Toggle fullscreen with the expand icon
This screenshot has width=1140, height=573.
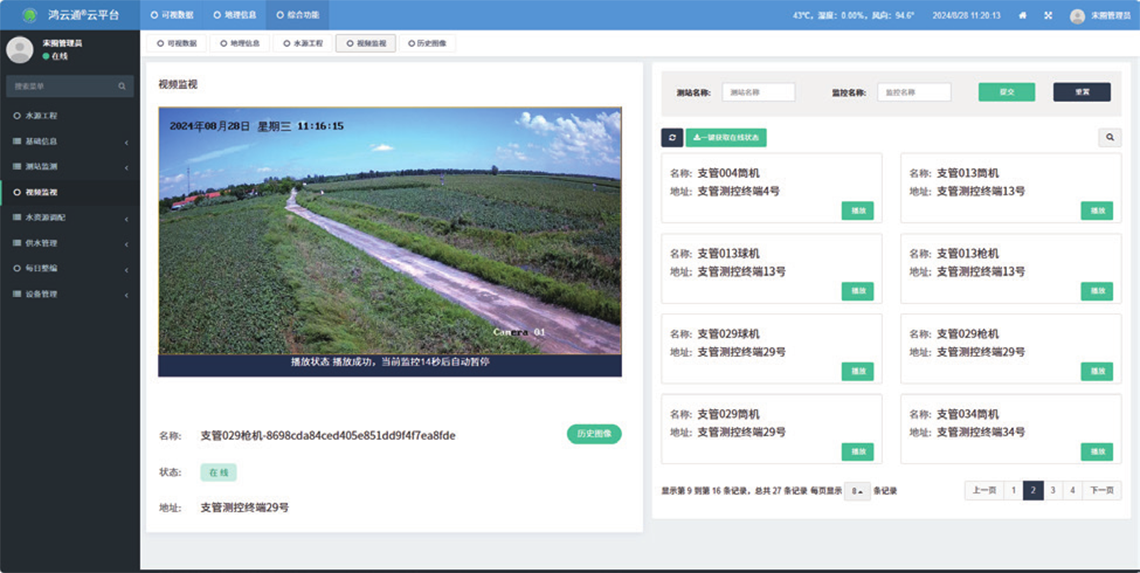click(x=1048, y=15)
